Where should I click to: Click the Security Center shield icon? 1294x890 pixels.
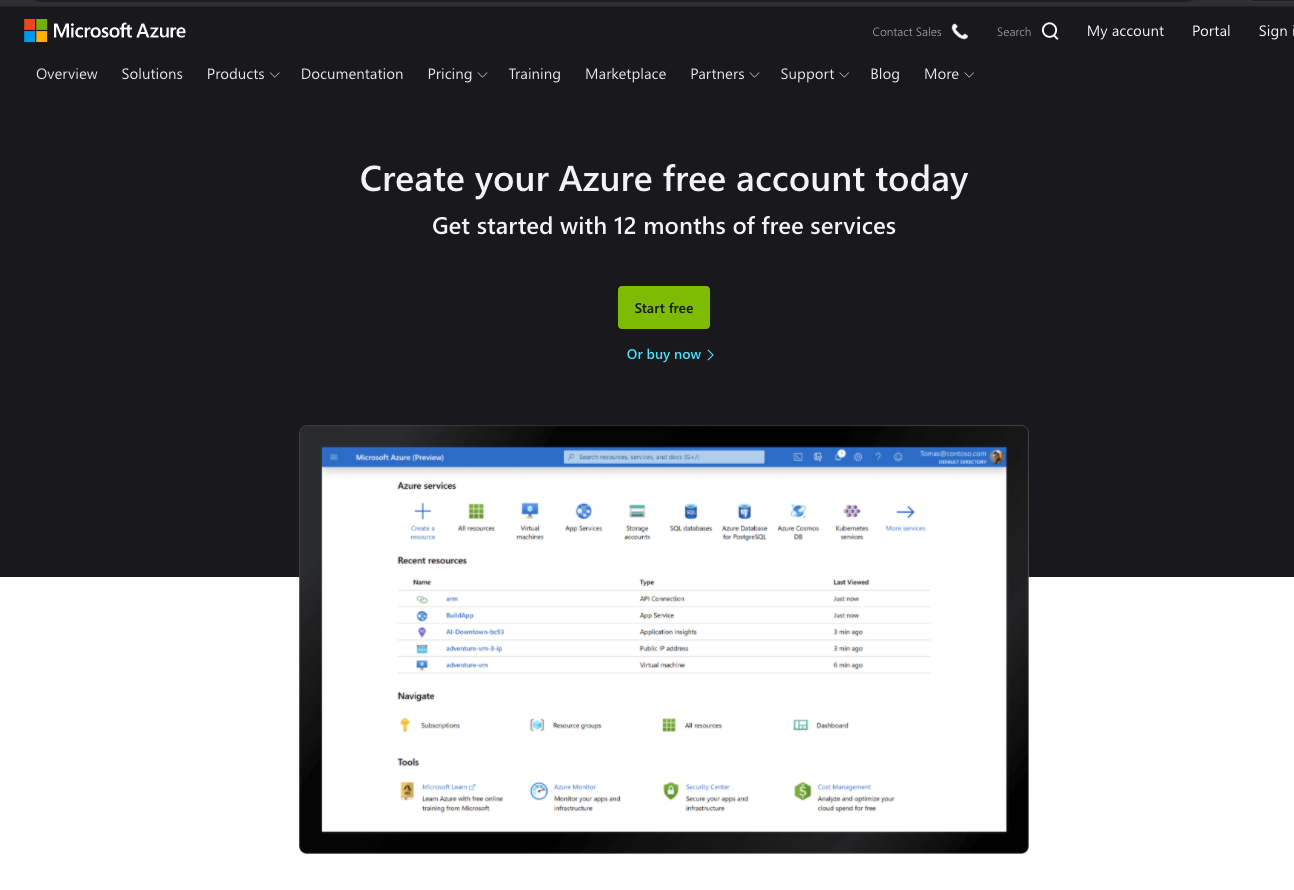[671, 791]
